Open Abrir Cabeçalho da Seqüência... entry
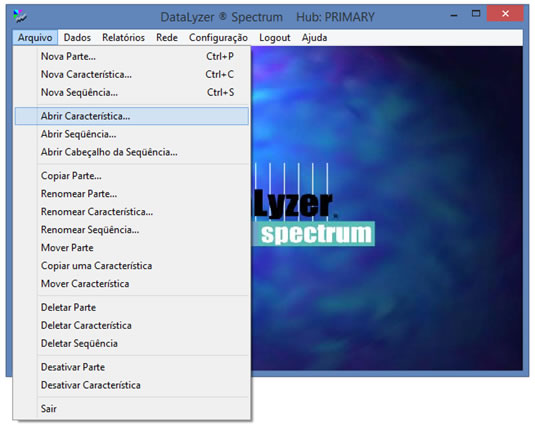Image resolution: width=535 pixels, height=424 pixels. pos(132,152)
